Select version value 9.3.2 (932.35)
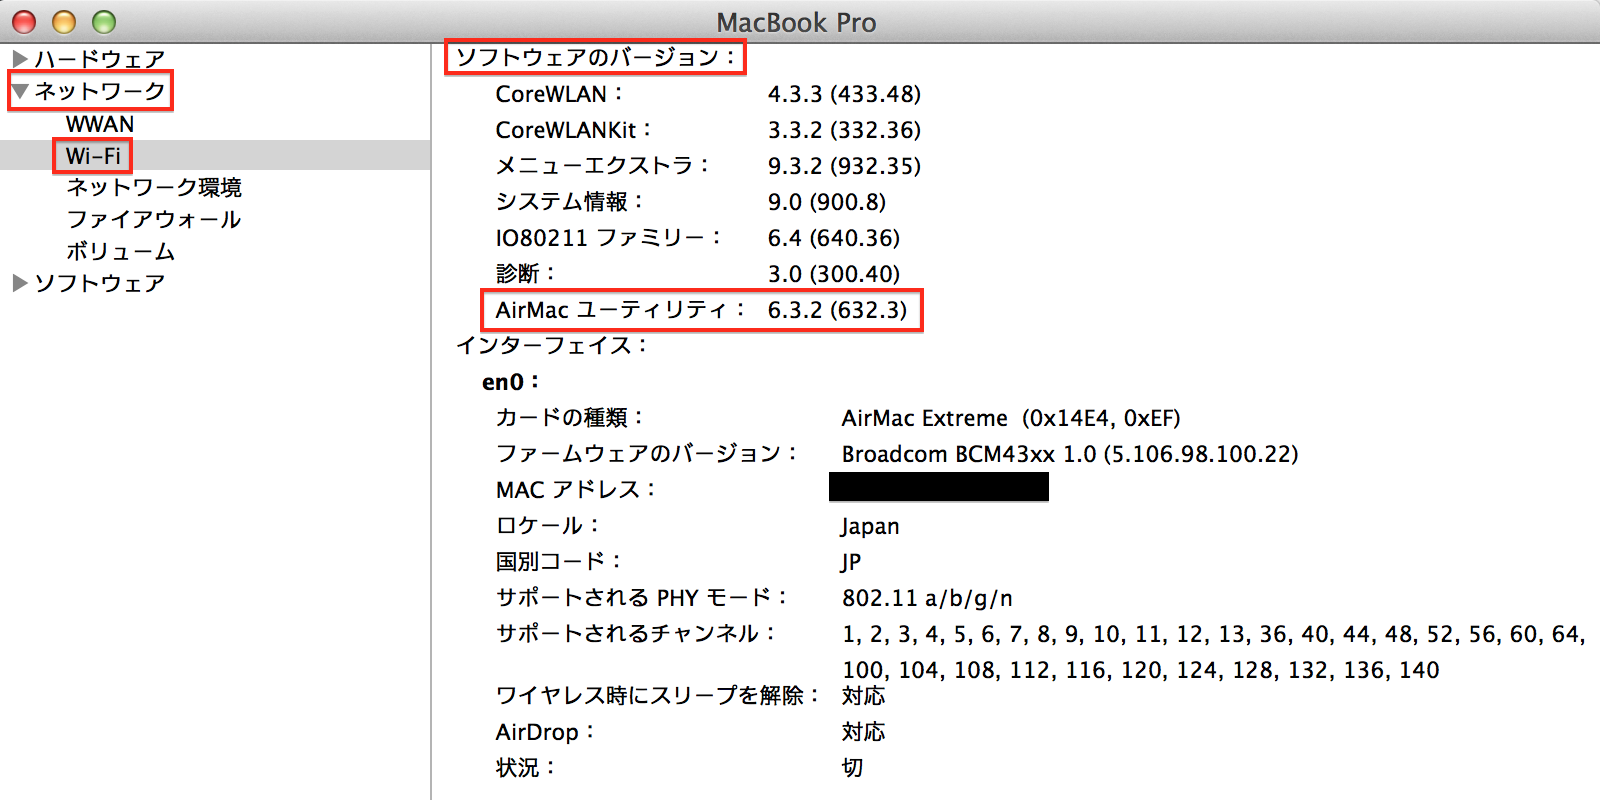Image resolution: width=1600 pixels, height=800 pixels. pos(844,166)
